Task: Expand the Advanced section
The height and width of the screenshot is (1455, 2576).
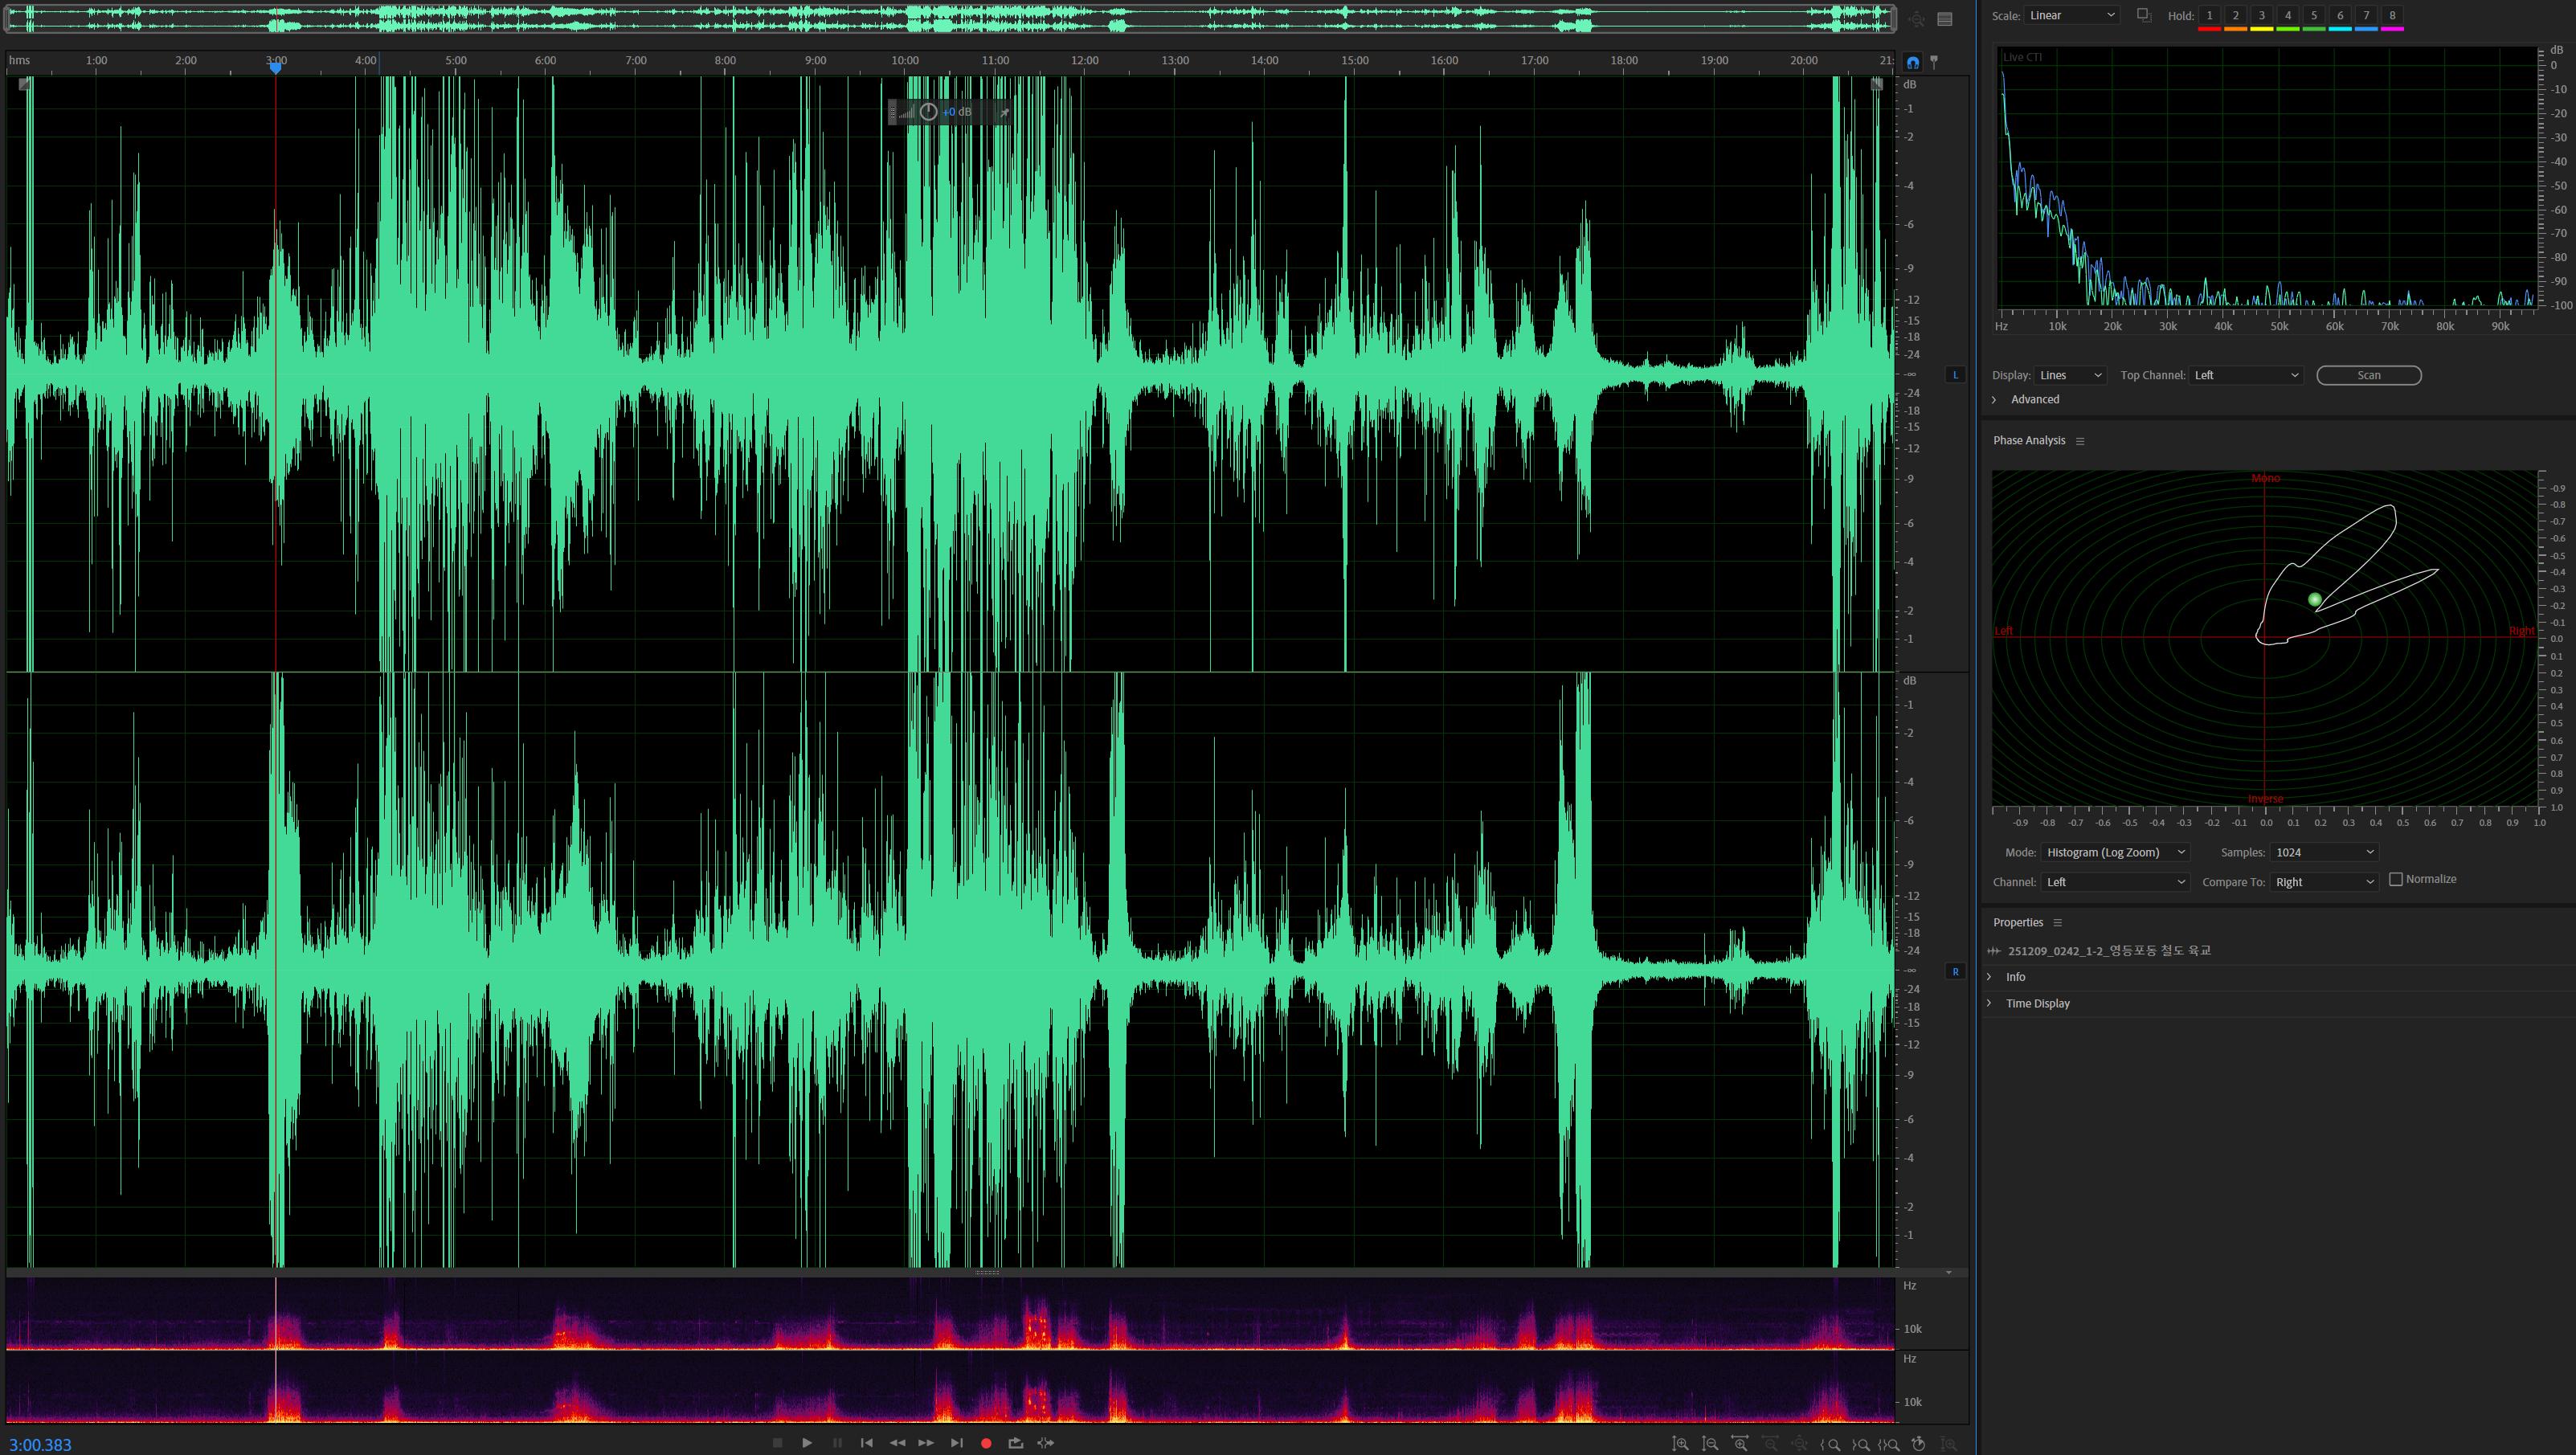Action: (x=1994, y=399)
